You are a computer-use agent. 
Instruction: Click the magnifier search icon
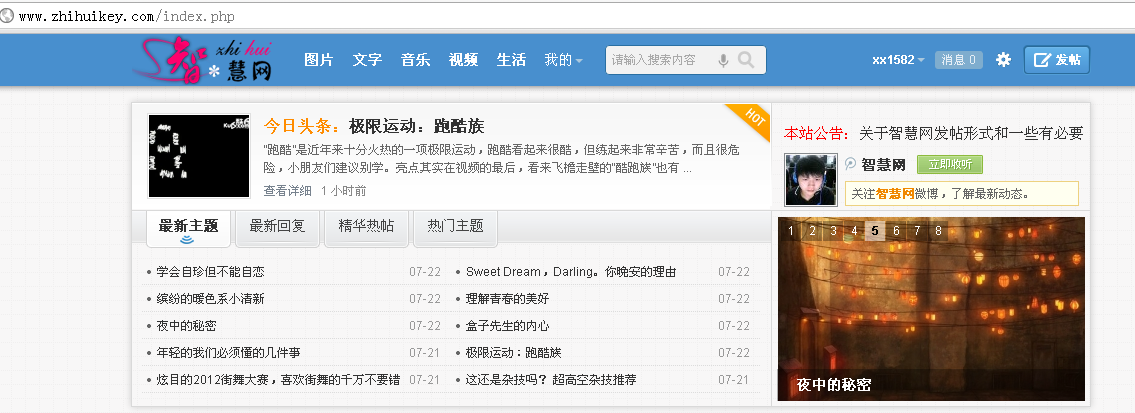[x=746, y=59]
